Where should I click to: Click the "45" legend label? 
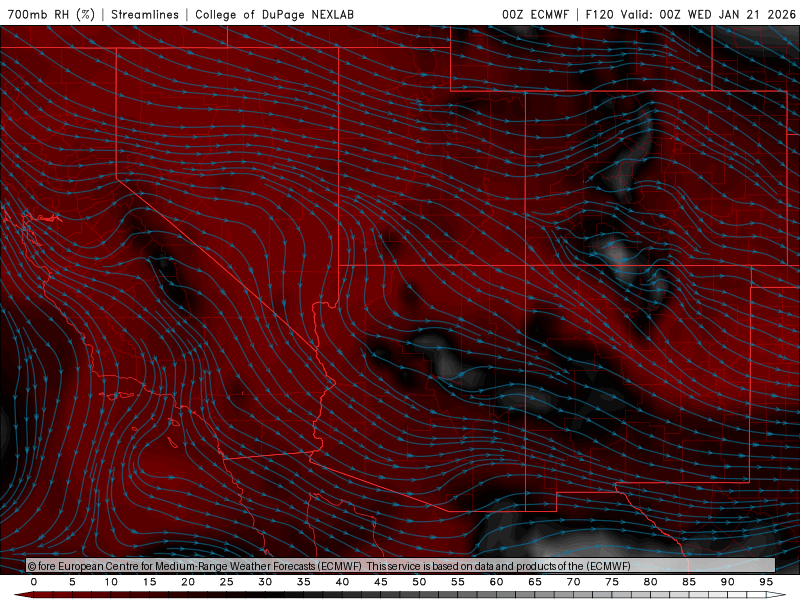click(381, 582)
